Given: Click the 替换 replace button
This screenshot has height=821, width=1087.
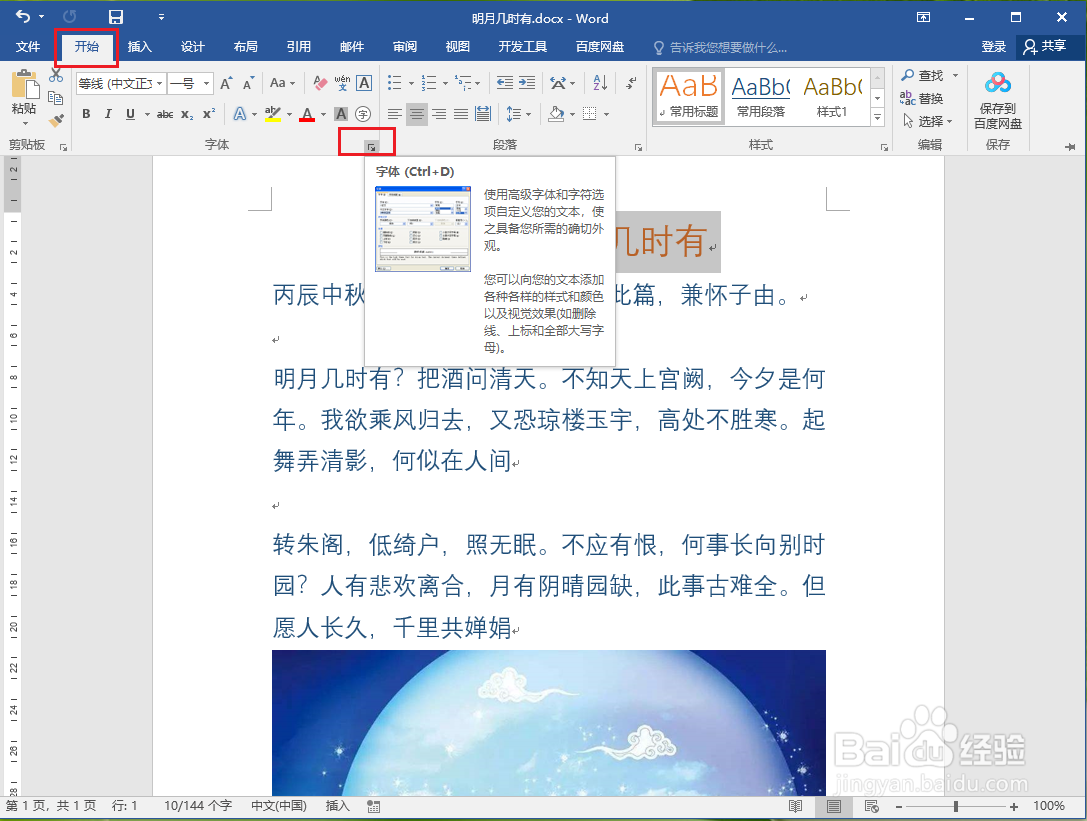Looking at the screenshot, I should (x=921, y=98).
